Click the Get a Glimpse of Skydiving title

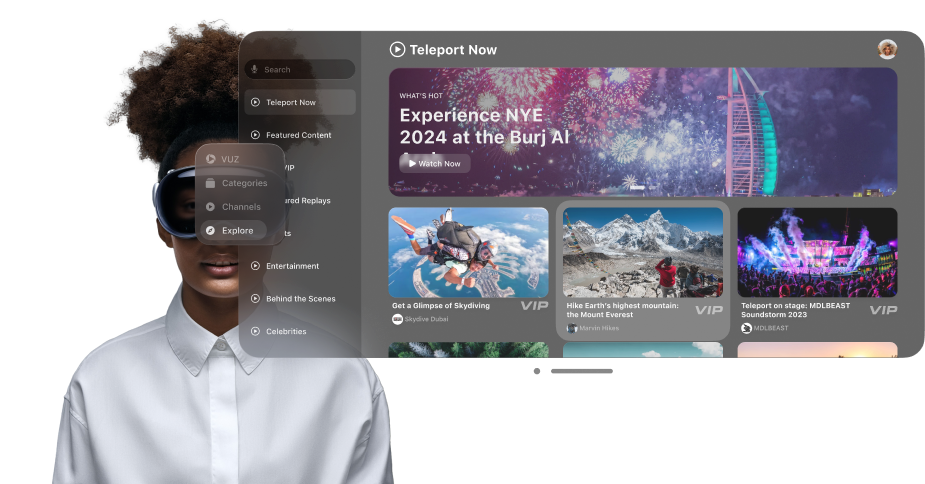pyautogui.click(x=441, y=306)
